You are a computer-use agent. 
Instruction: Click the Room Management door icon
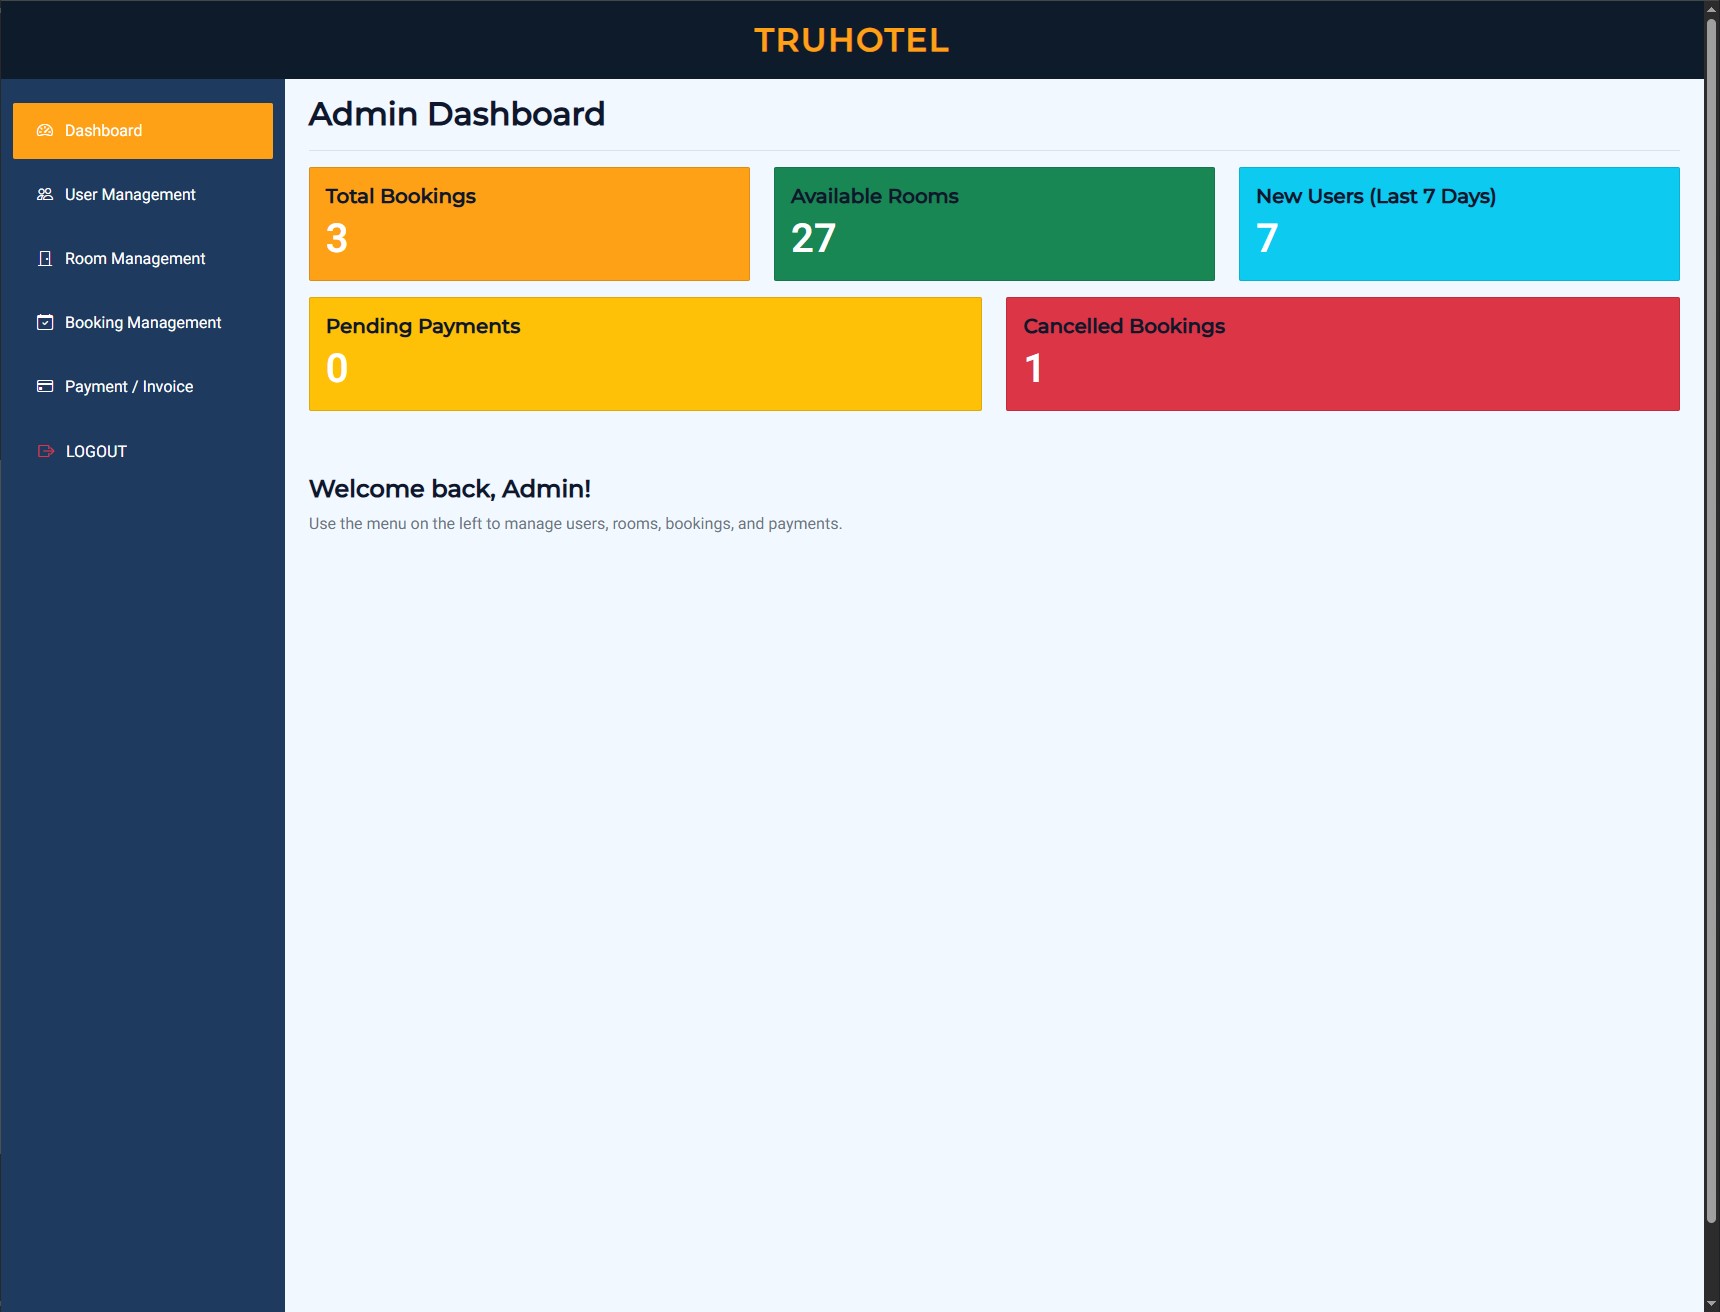pos(45,259)
